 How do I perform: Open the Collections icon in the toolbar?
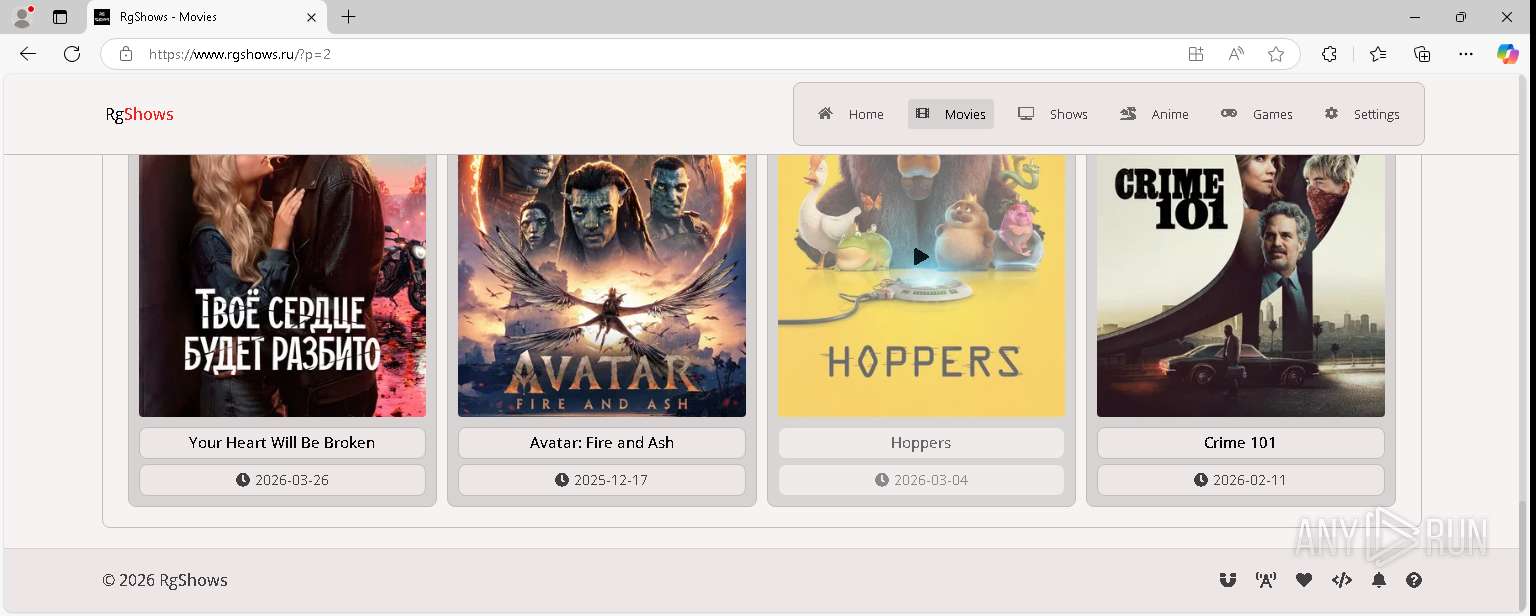point(1422,54)
